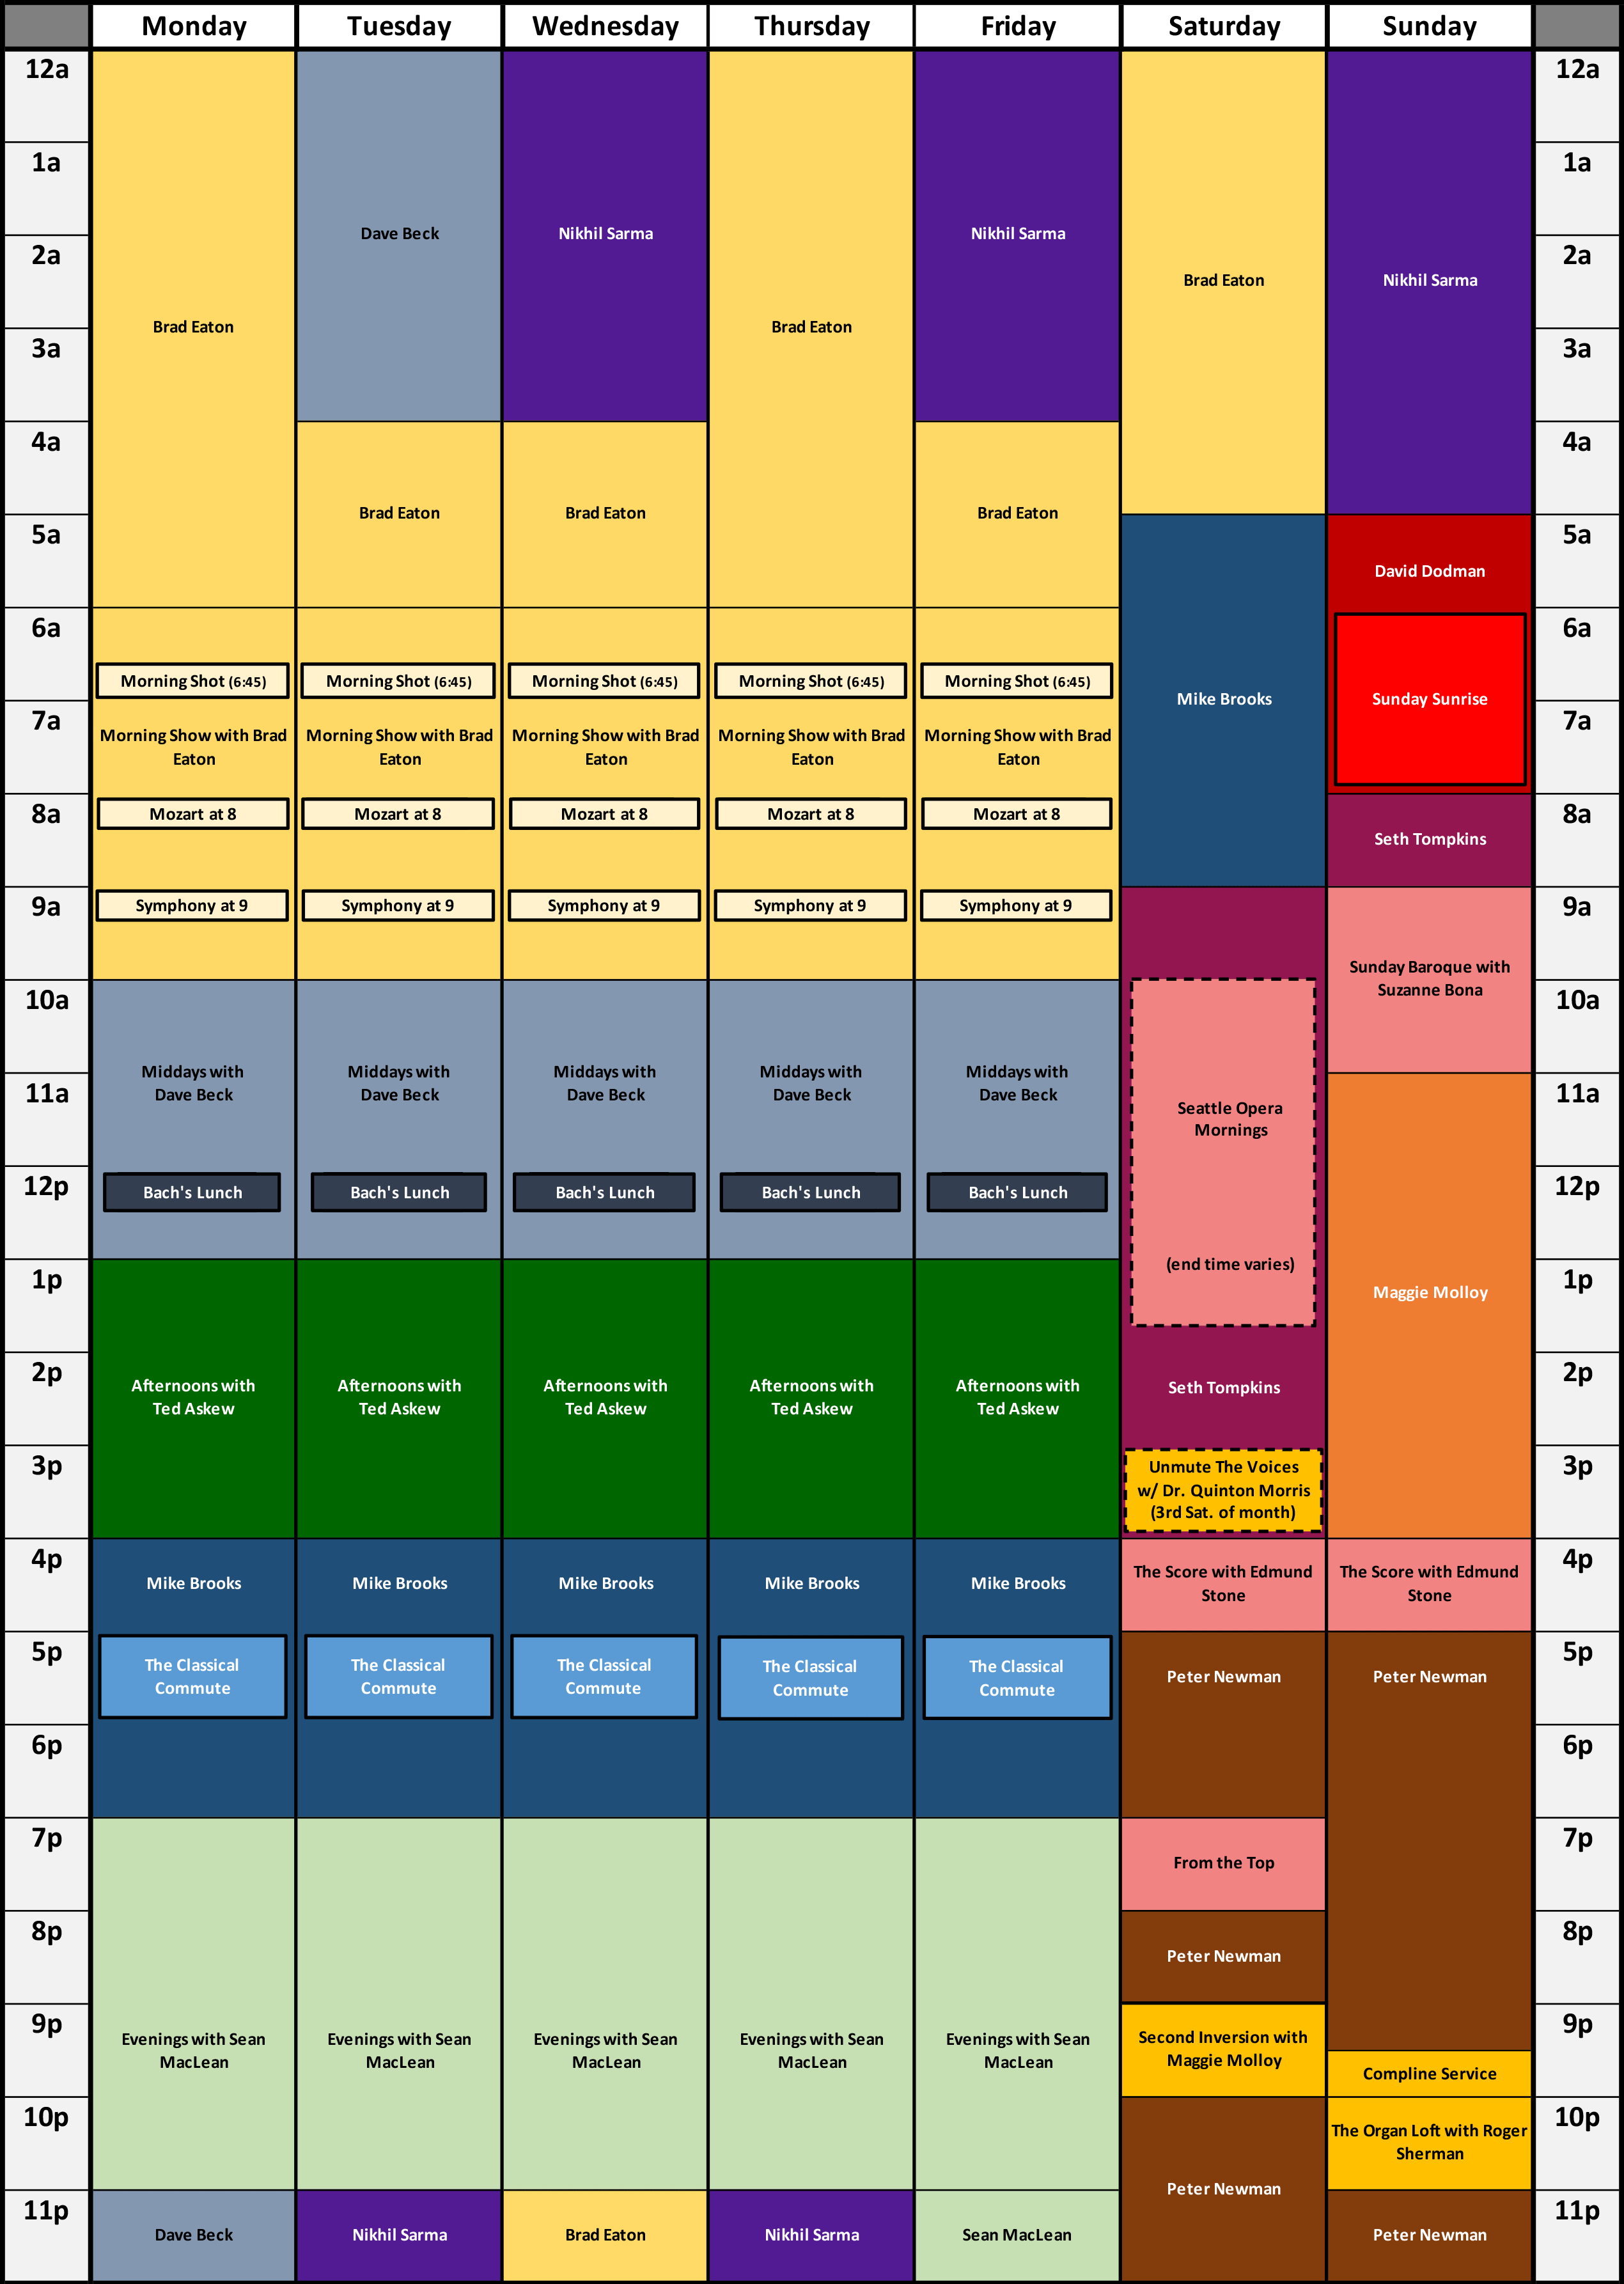Screen dimensions: 1624x2284
Task: Select Saturday's Seth Tompkins afternoon block
Action: 1224,1388
